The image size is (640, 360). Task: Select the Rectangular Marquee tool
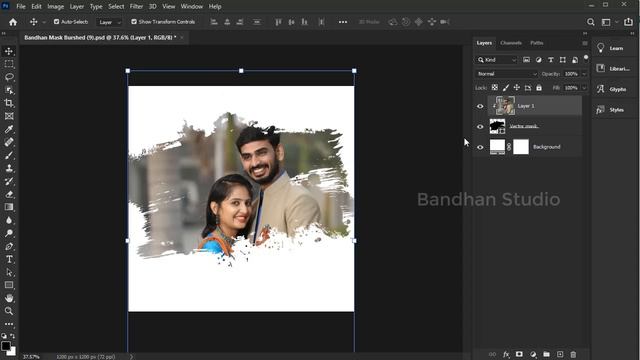[9, 64]
